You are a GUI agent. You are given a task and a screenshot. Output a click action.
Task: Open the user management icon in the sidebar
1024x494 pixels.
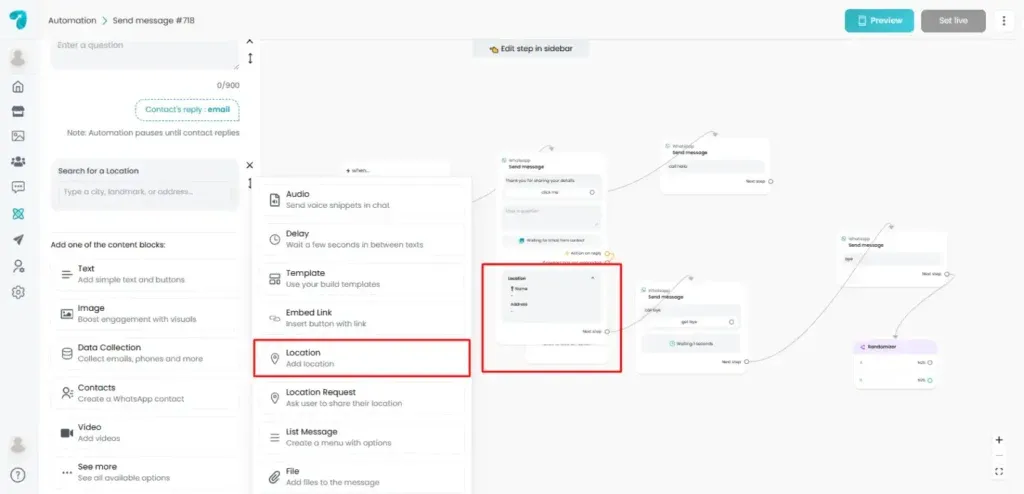18,266
